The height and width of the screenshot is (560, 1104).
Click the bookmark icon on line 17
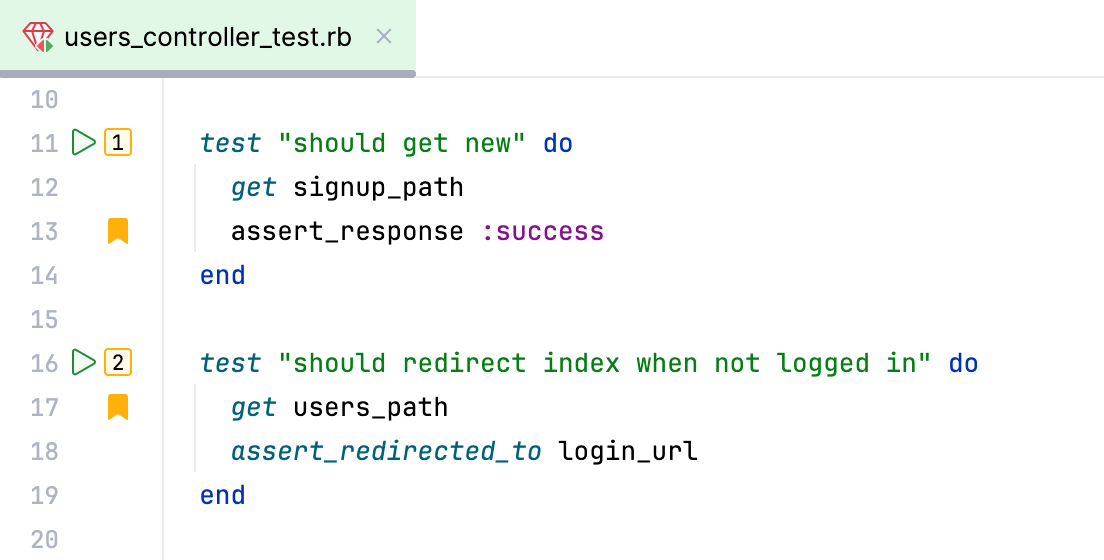pos(118,407)
